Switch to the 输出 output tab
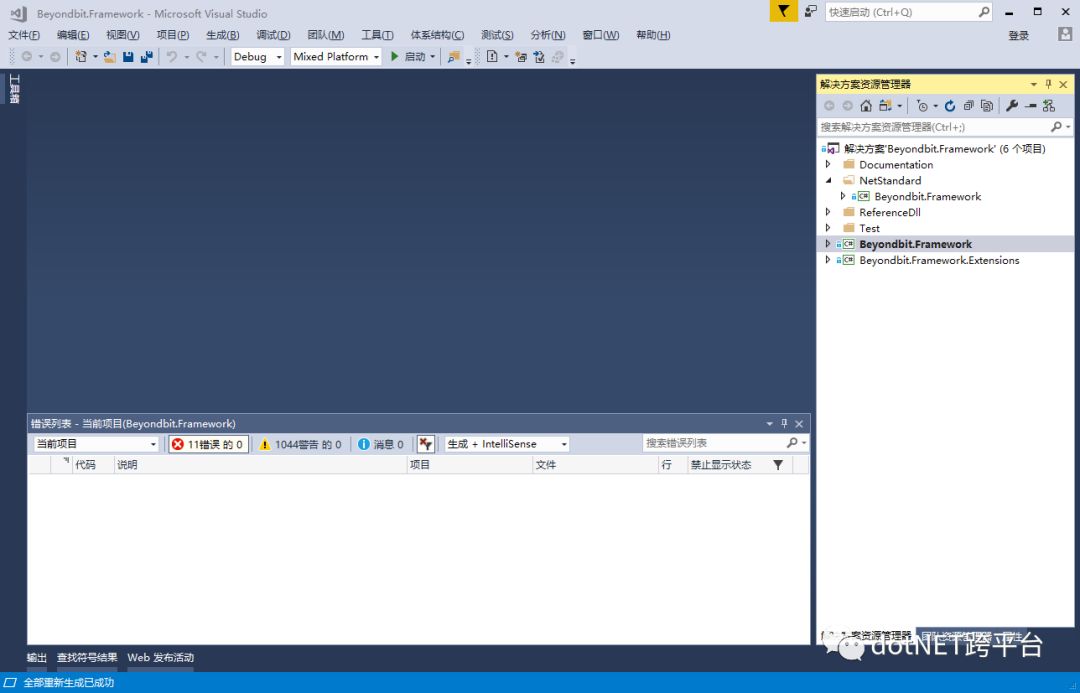This screenshot has width=1080, height=693. click(x=37, y=658)
